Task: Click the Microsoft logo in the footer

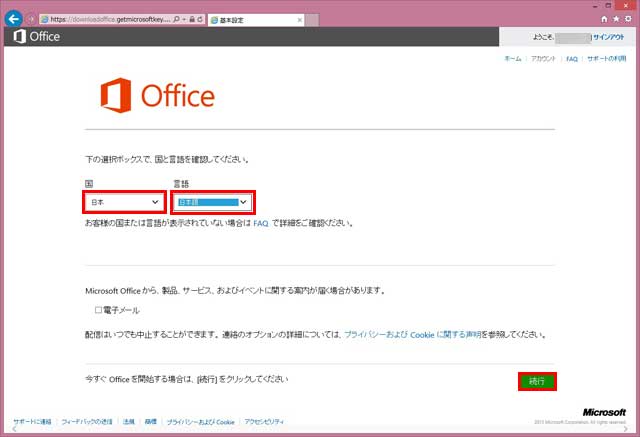Action: click(x=604, y=412)
